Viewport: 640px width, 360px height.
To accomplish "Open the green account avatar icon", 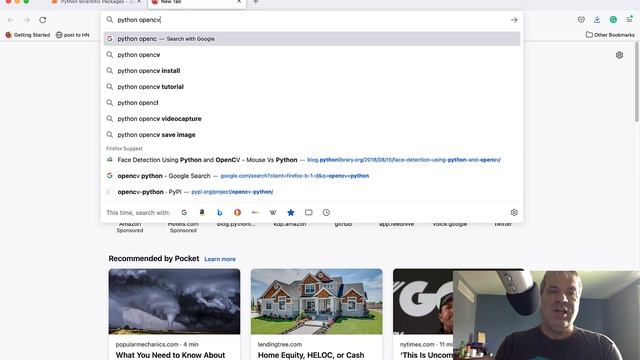I will click(613, 20).
